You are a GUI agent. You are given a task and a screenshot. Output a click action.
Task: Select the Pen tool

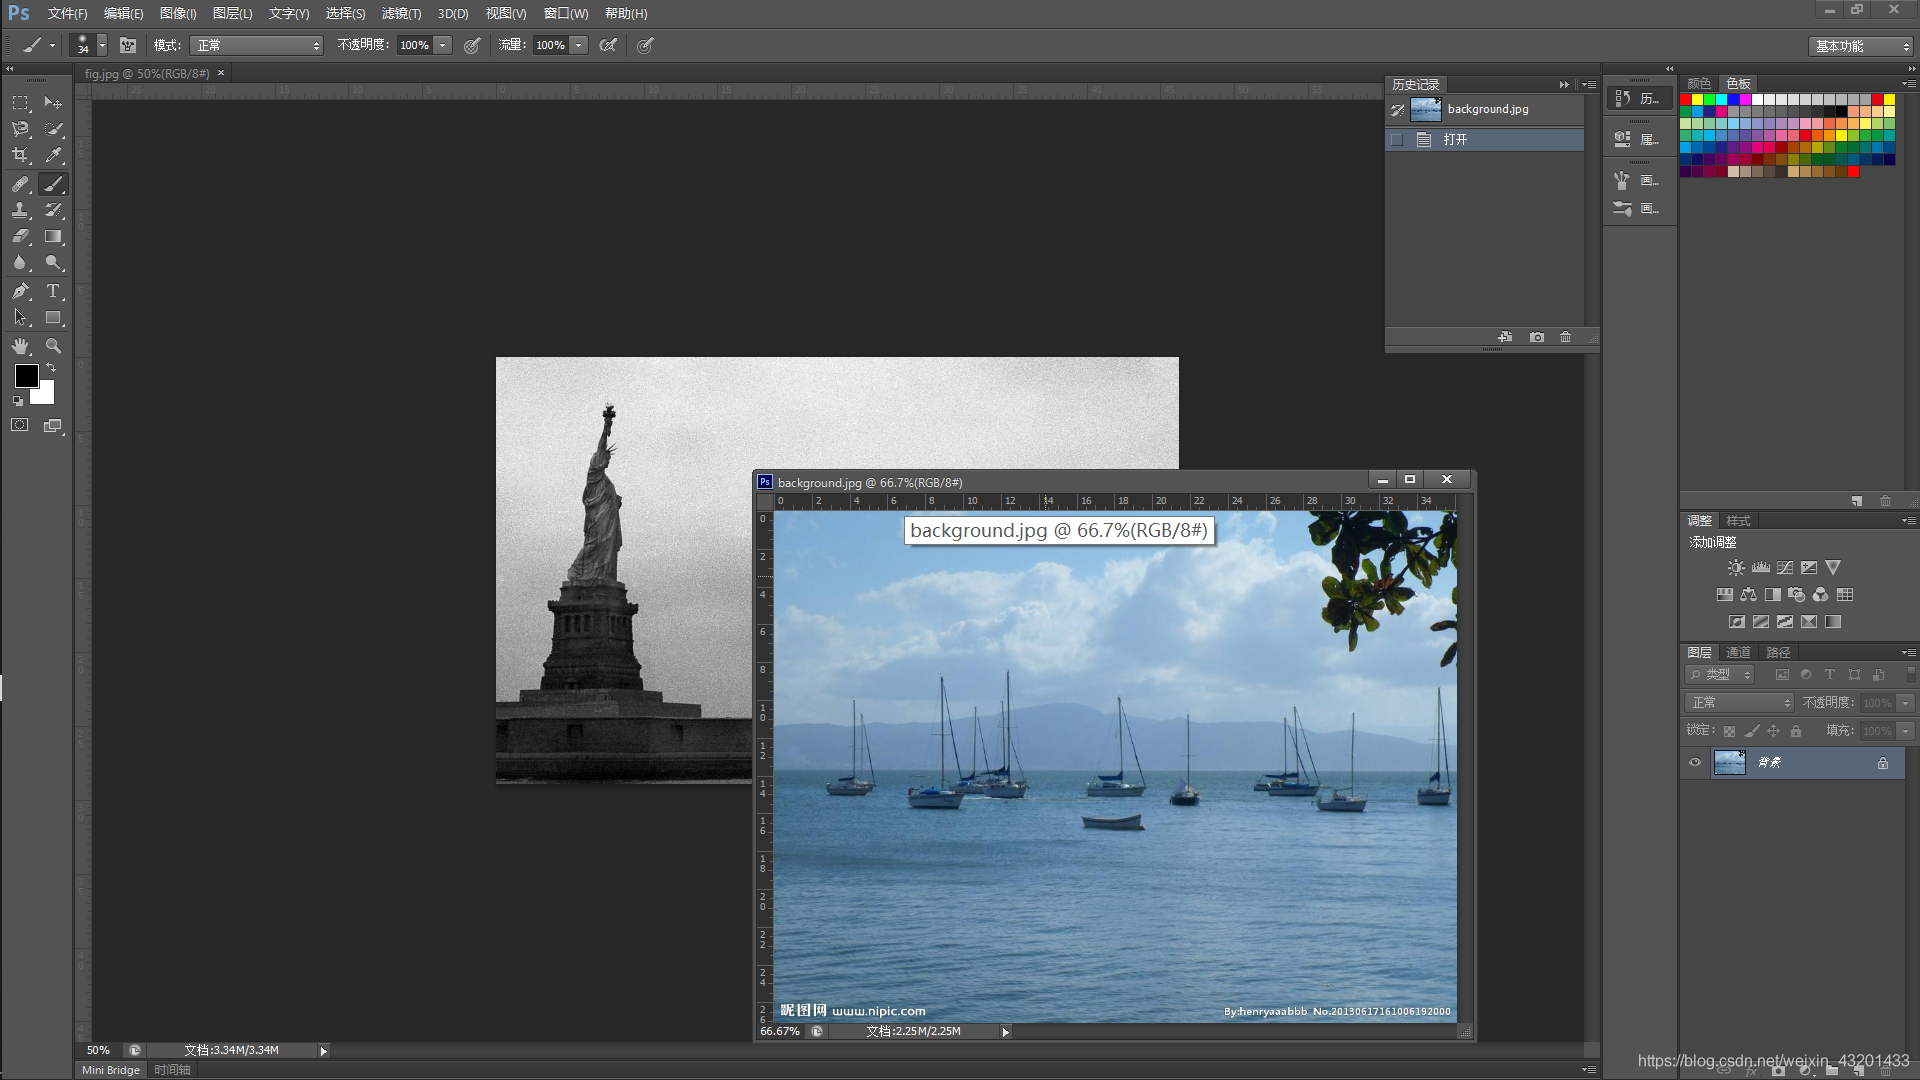pos(20,291)
